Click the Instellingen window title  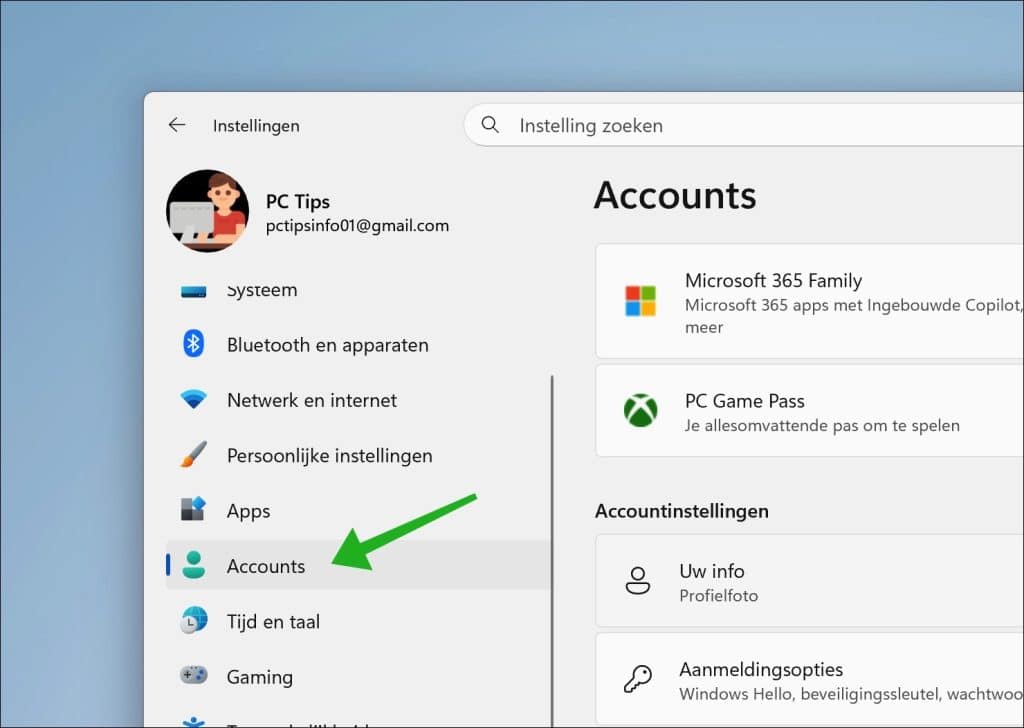pyautogui.click(x=256, y=125)
